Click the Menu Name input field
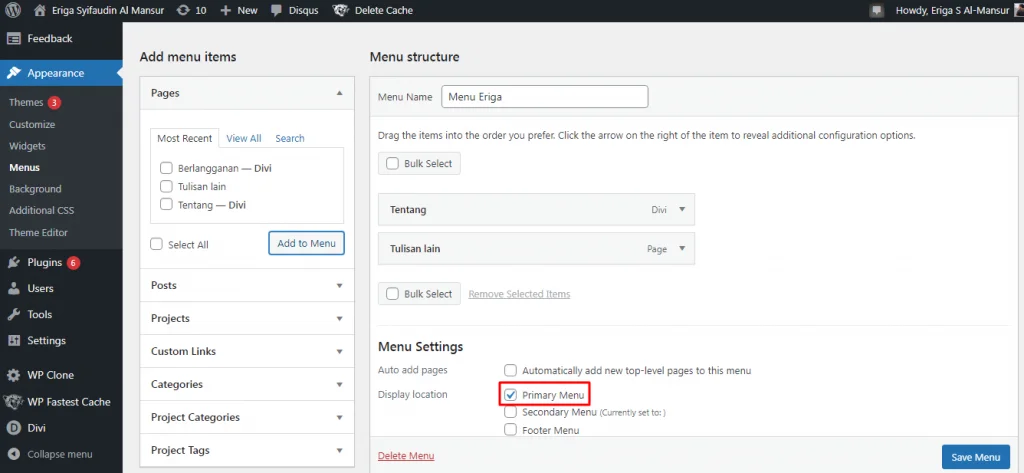Image resolution: width=1024 pixels, height=473 pixels. 545,96
